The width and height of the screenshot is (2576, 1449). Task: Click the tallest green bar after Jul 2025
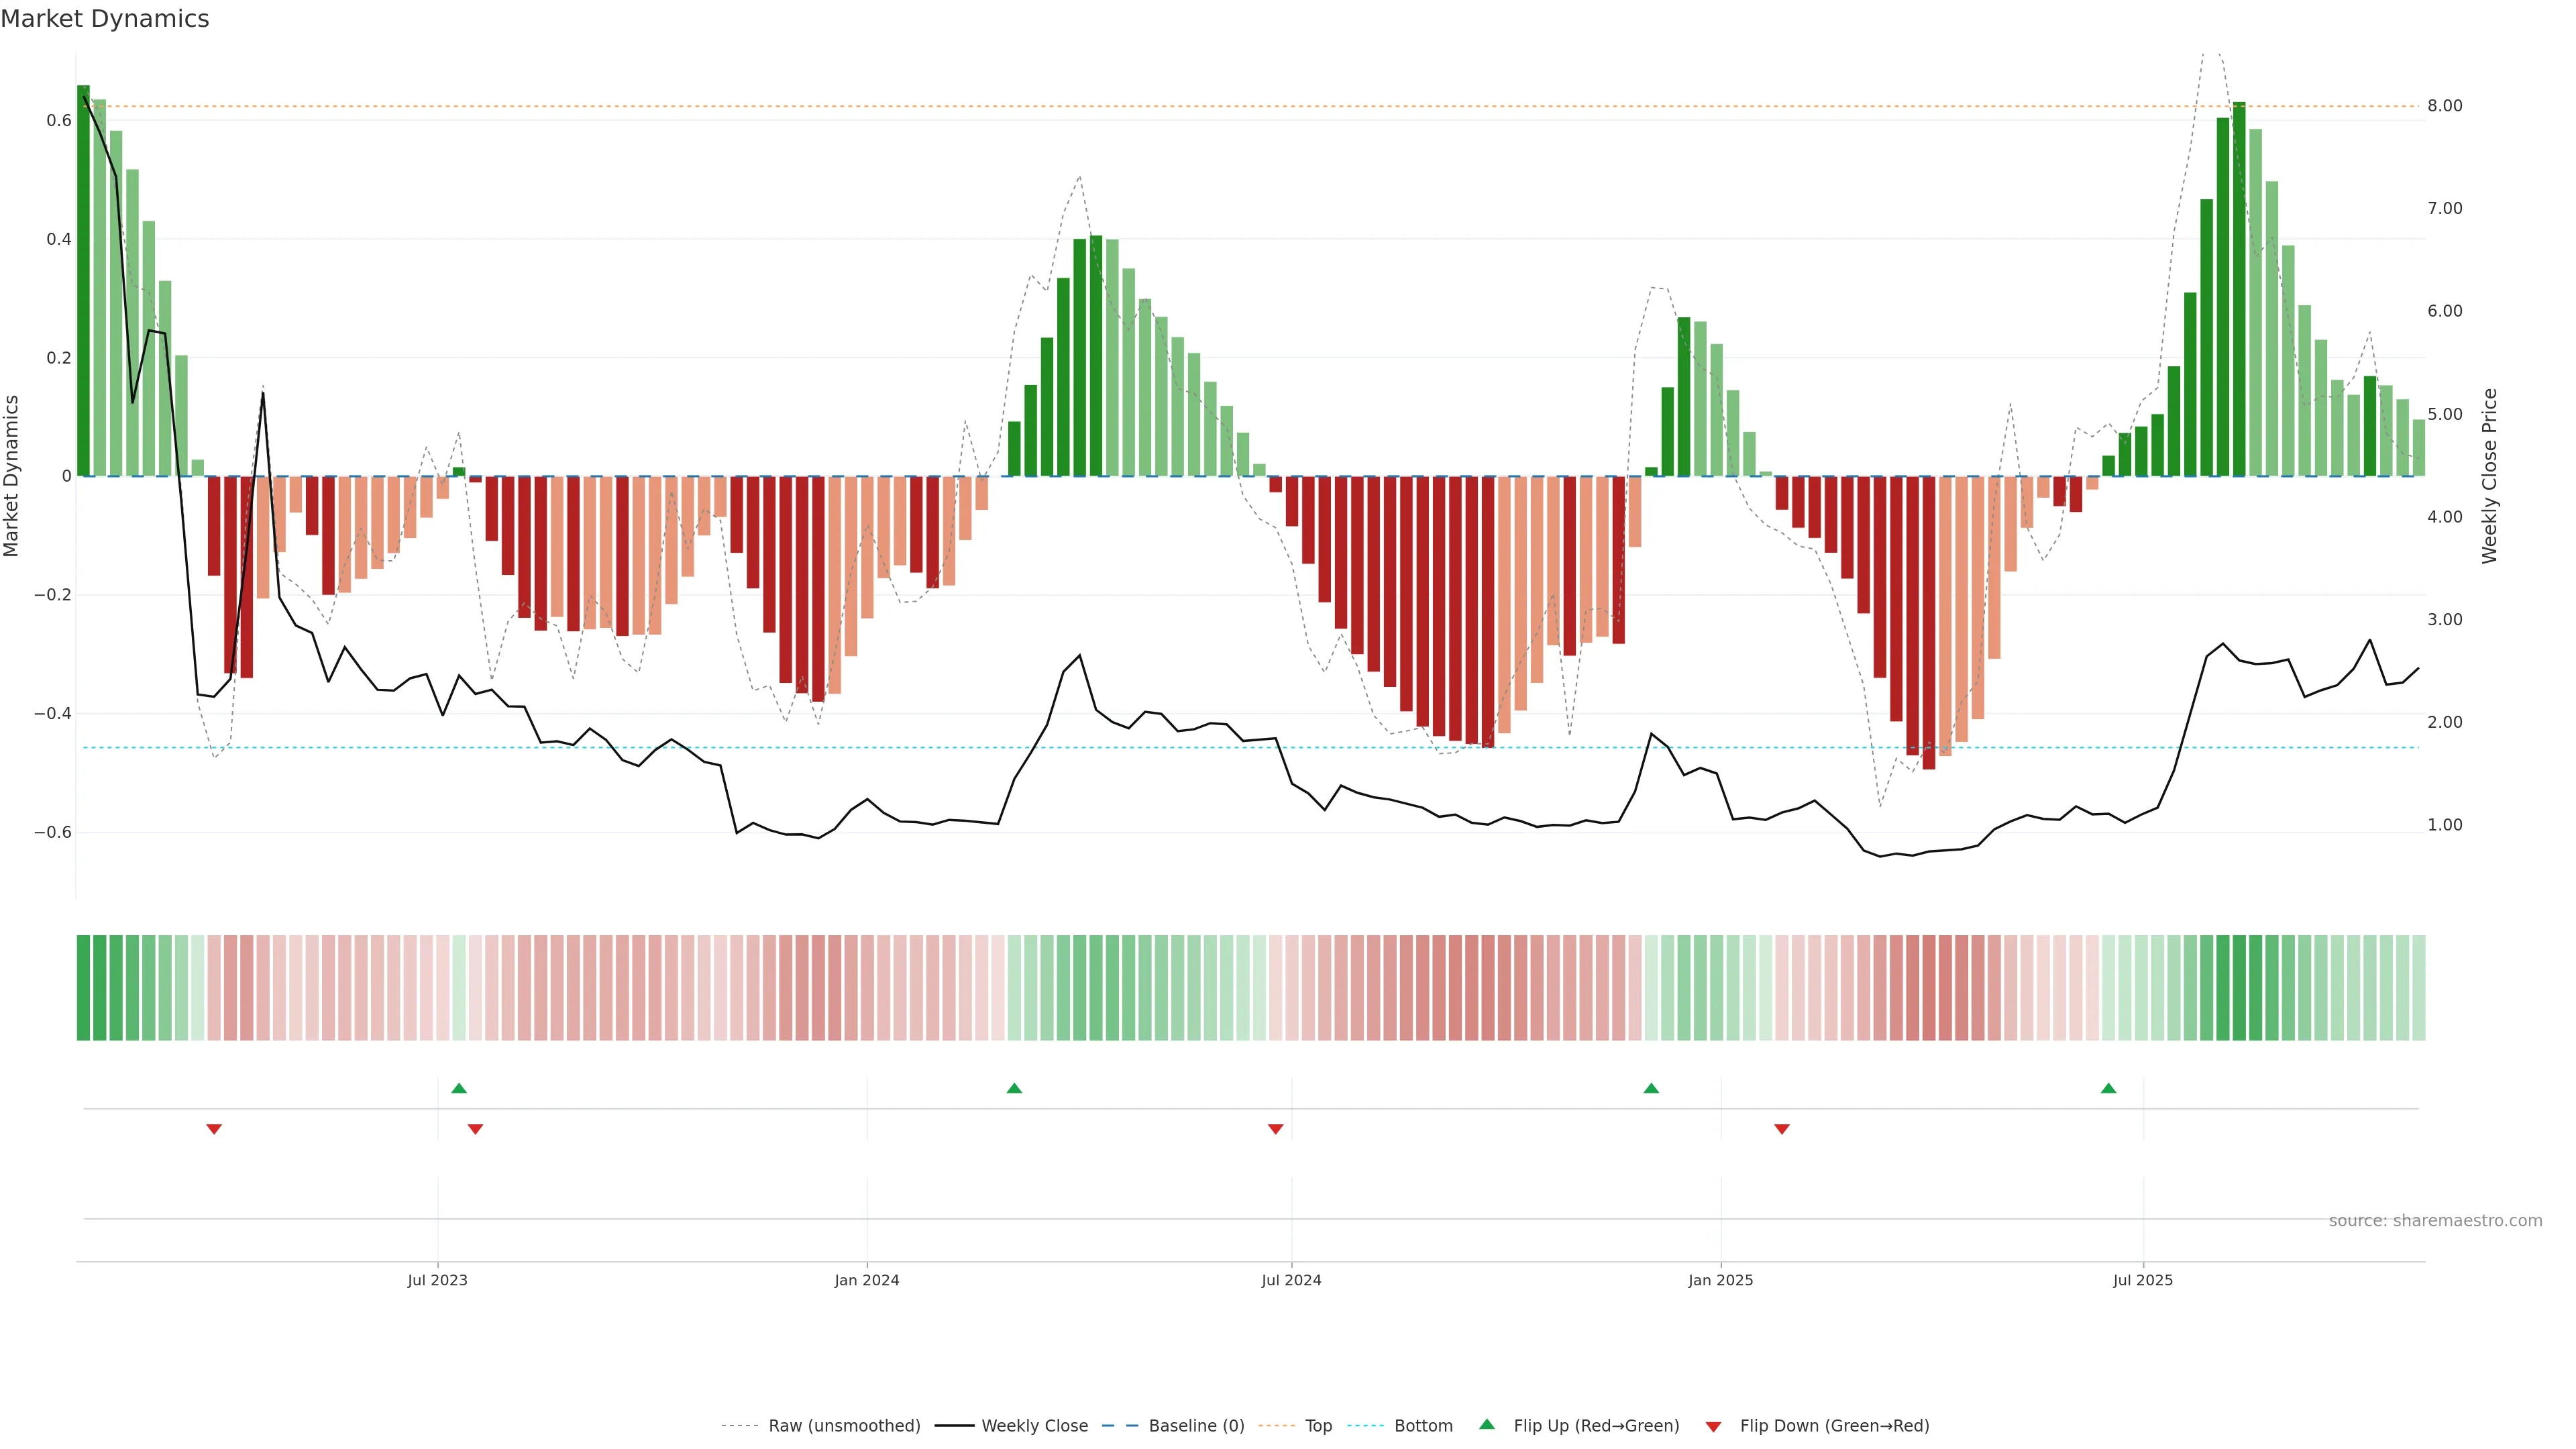(2239, 290)
